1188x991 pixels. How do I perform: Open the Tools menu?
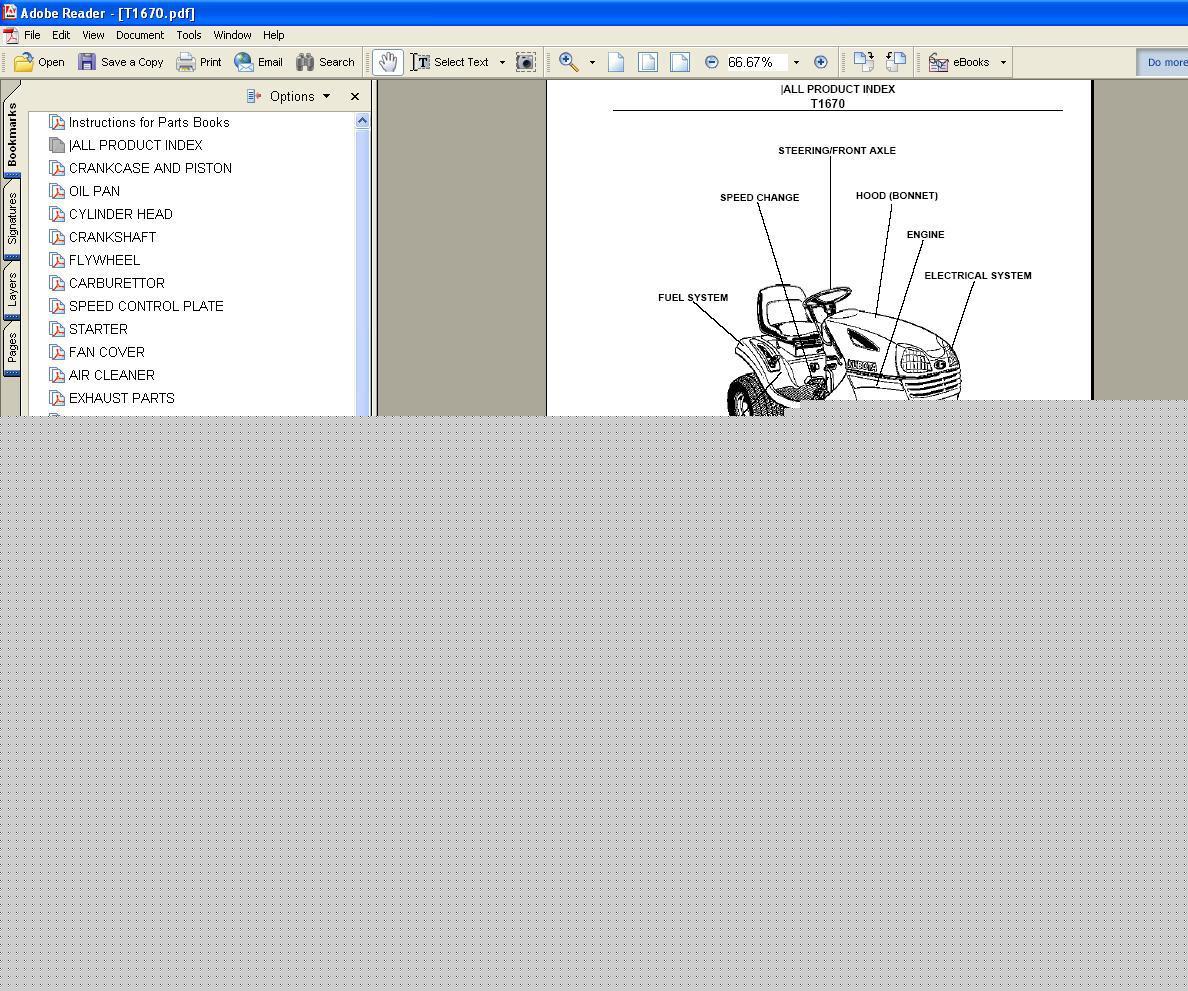[x=189, y=35]
